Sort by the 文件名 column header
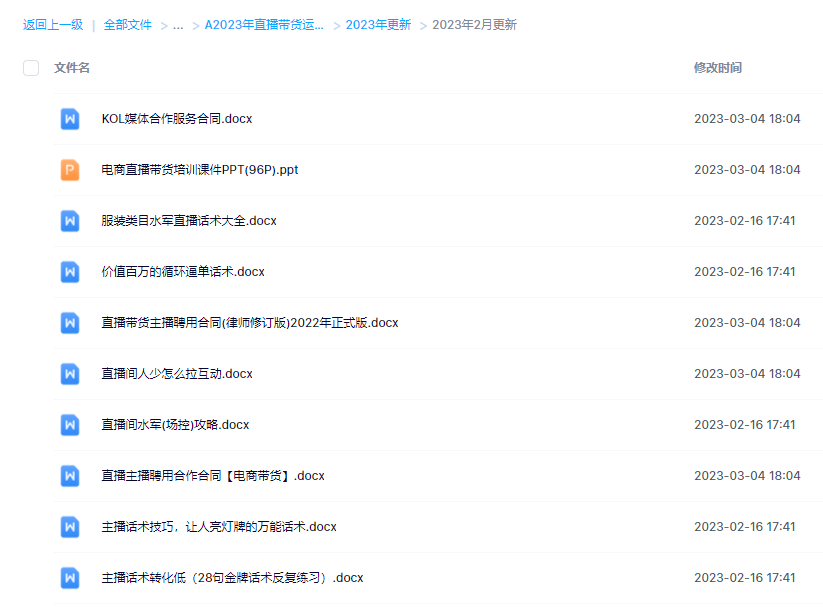The height and width of the screenshot is (607, 823). (x=72, y=68)
